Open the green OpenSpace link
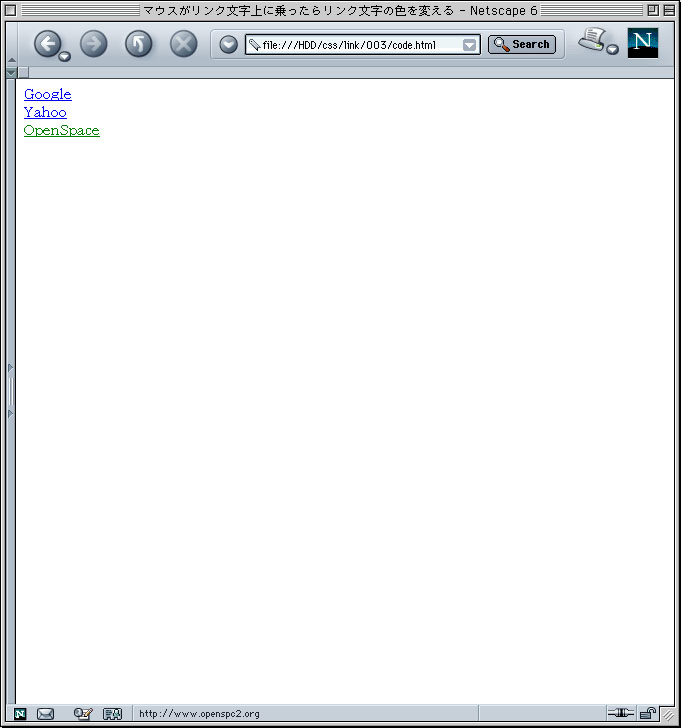 click(x=62, y=130)
